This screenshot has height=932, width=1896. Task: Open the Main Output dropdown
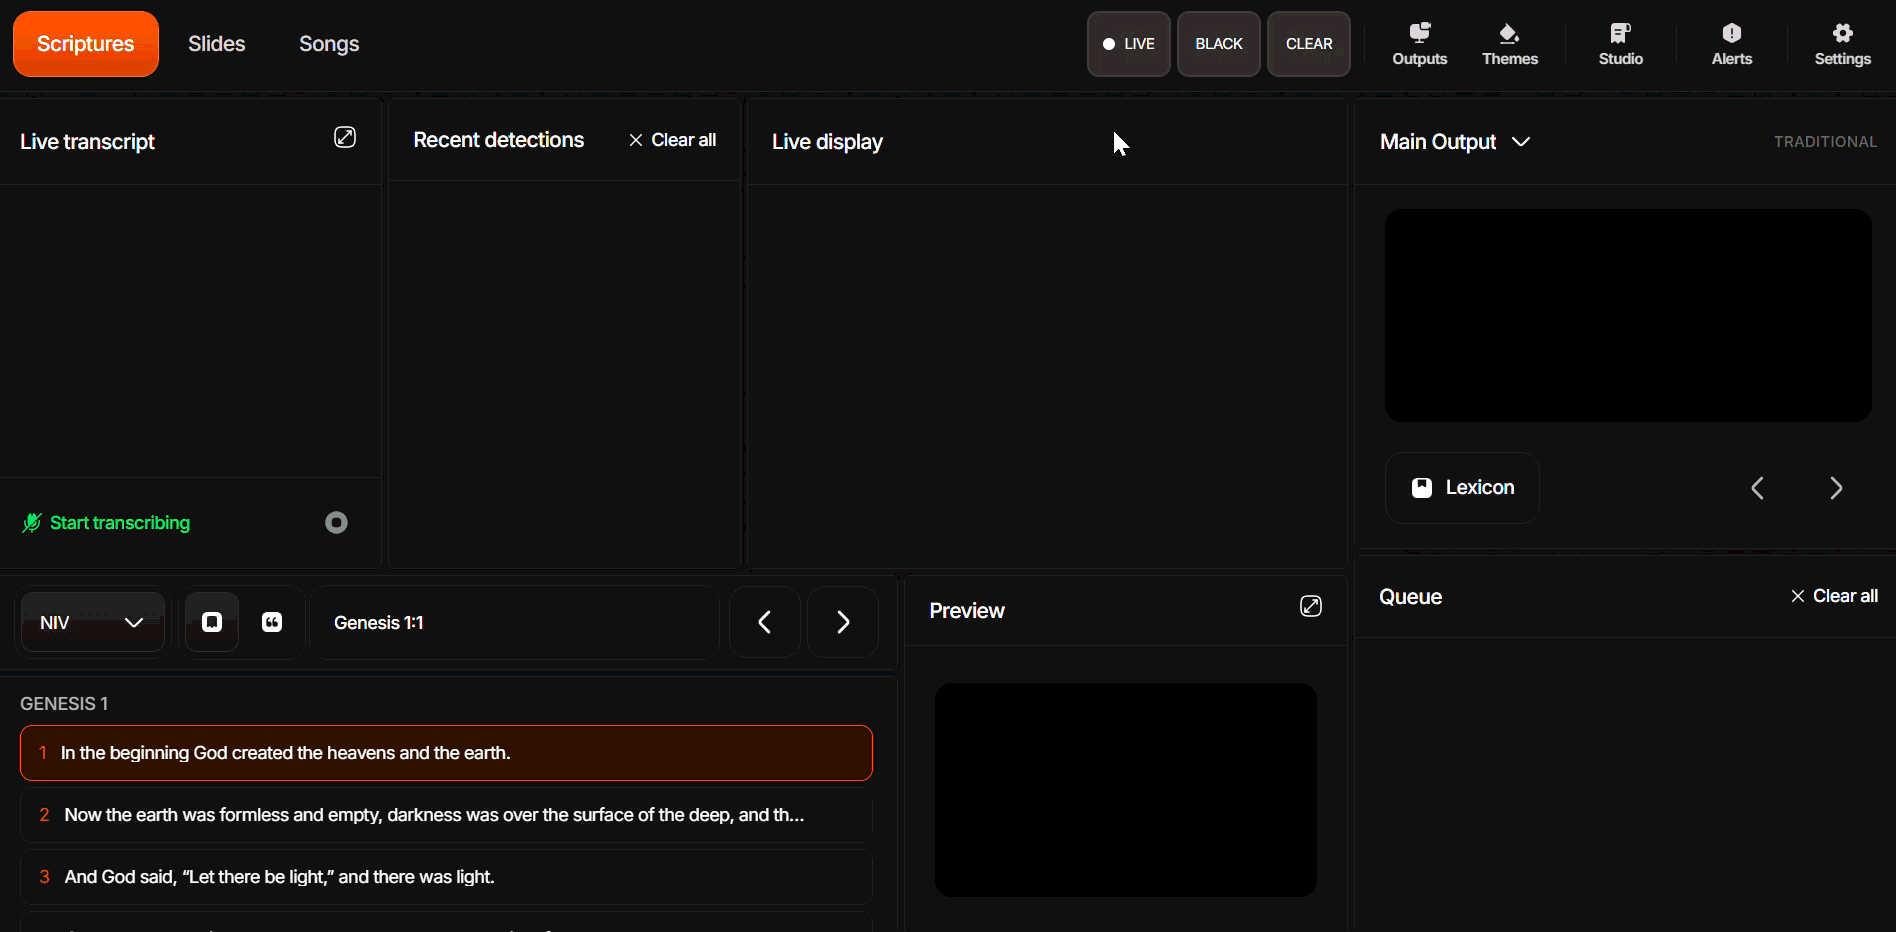pos(1455,142)
